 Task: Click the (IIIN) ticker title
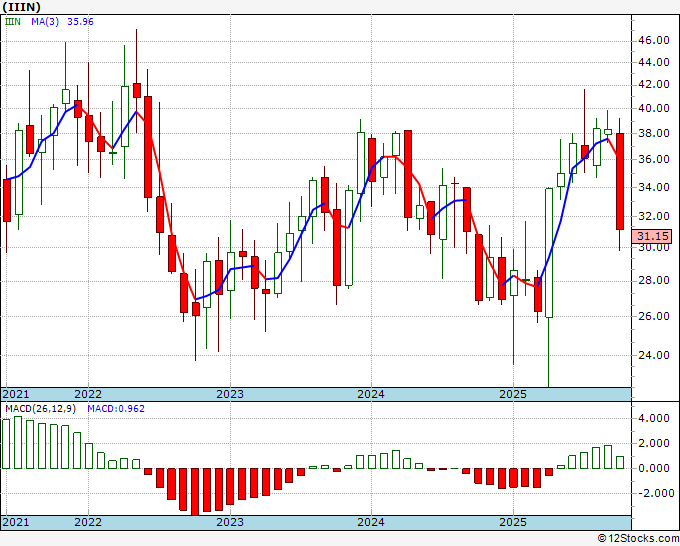(22, 7)
